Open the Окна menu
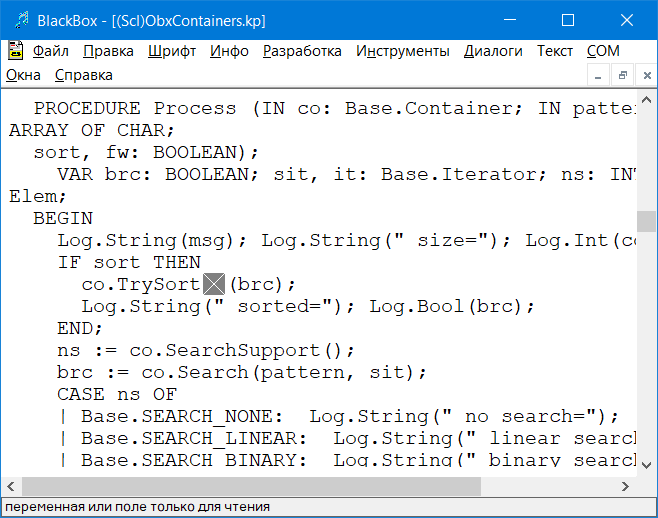Screen dimensions: 658x518 (x=24, y=75)
